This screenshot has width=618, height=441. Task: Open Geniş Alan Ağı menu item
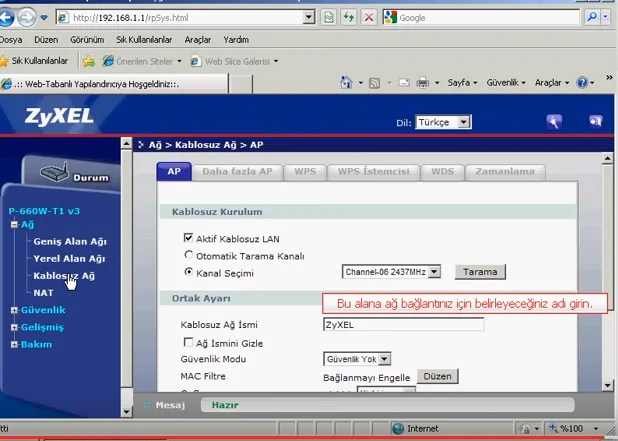pyautogui.click(x=70, y=242)
